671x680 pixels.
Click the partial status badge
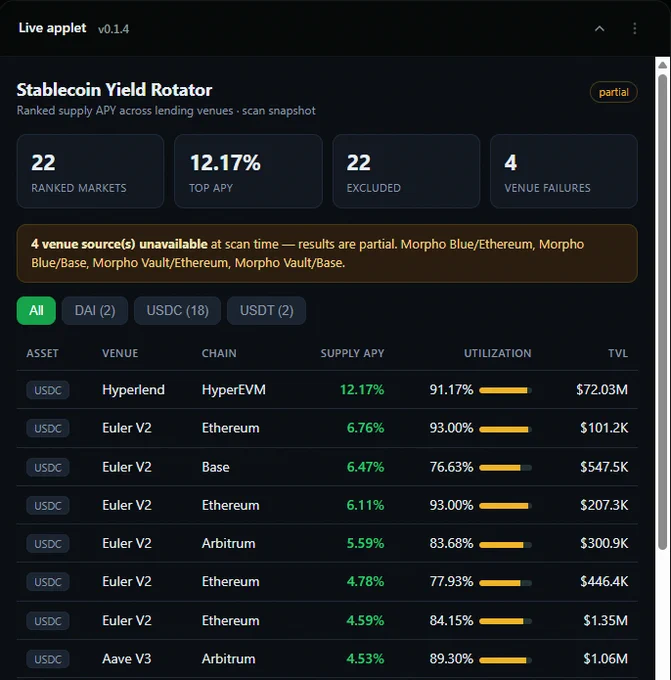(x=613, y=92)
